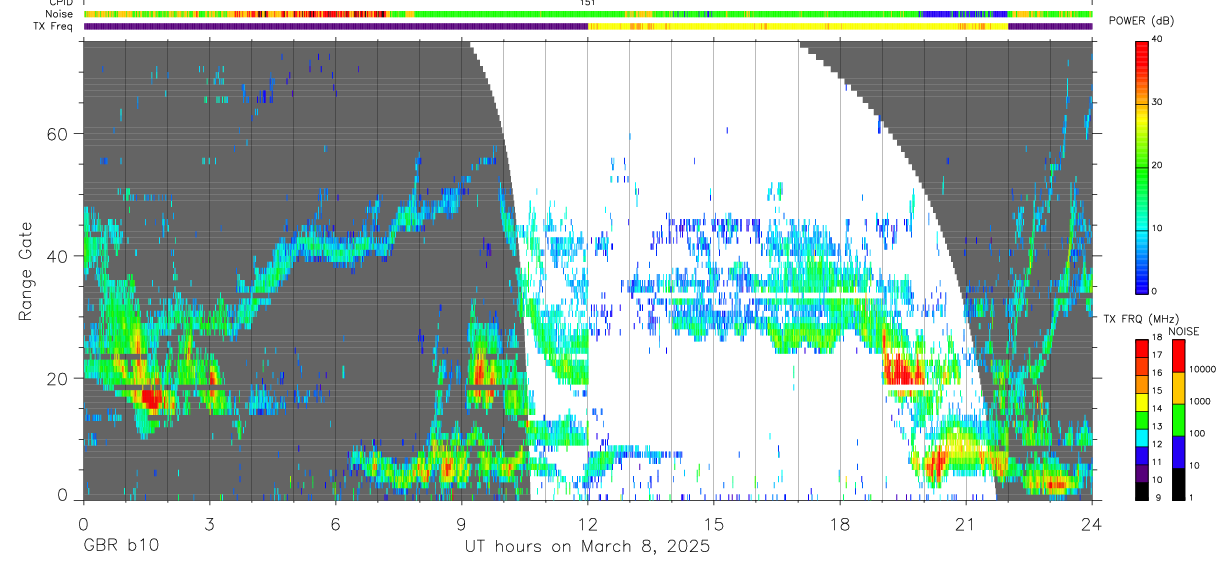Click the 40 tick on Range Gate axis
The image size is (1228, 567).
coord(59,256)
